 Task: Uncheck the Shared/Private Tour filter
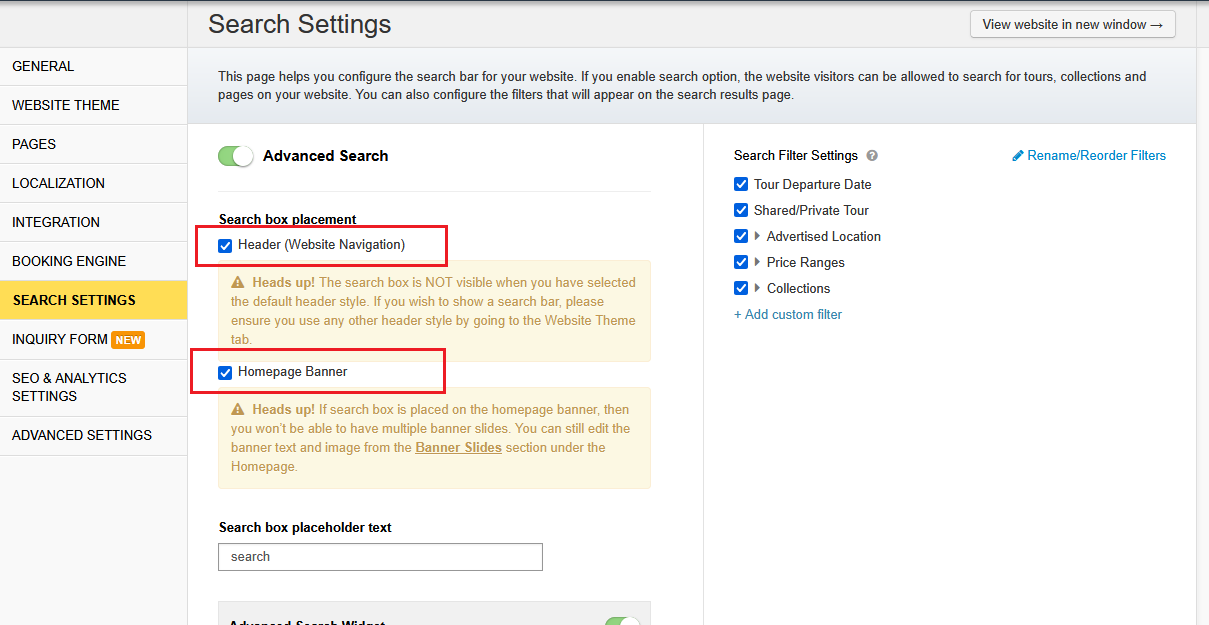click(741, 210)
